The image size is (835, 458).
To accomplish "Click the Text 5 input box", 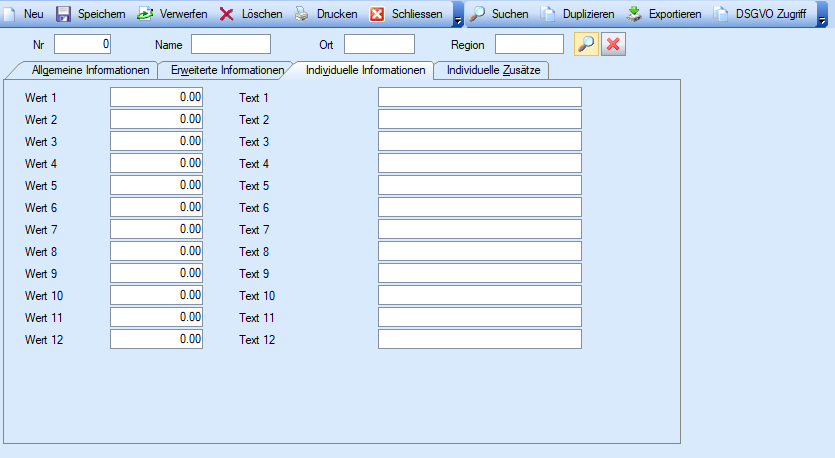I will pos(480,185).
